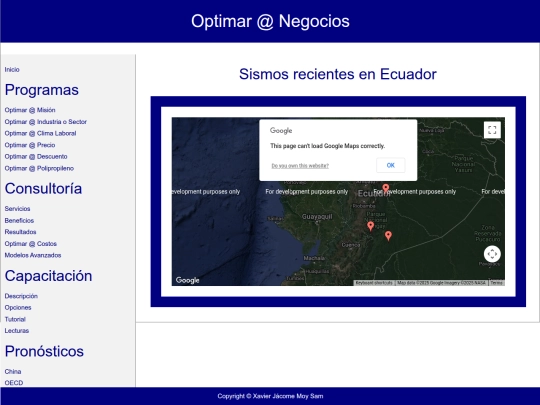The height and width of the screenshot is (405, 540).
Task: Open the Opciones link
Action: pos(18,308)
